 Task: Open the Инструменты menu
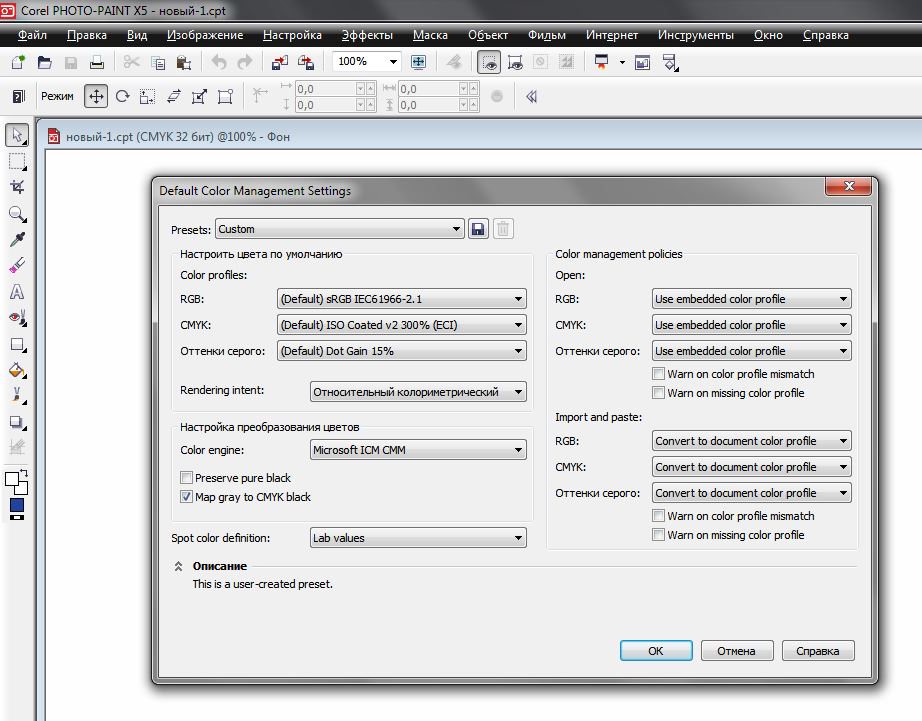[x=696, y=35]
